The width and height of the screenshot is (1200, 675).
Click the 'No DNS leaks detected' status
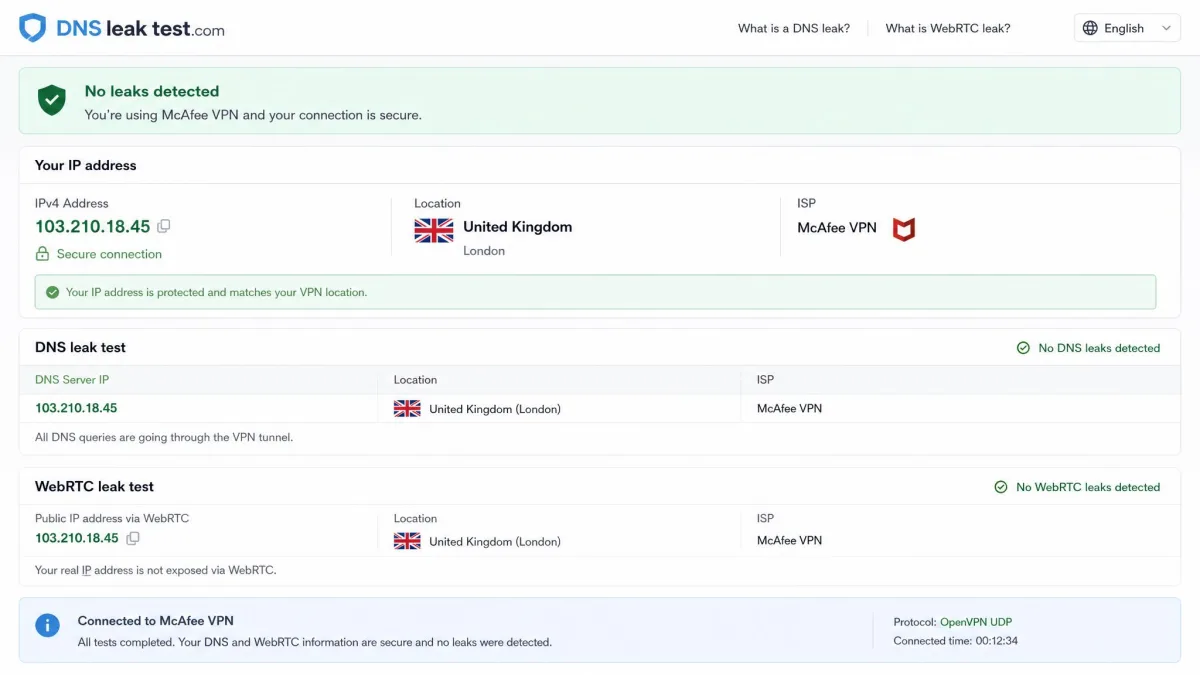[x=1099, y=348]
